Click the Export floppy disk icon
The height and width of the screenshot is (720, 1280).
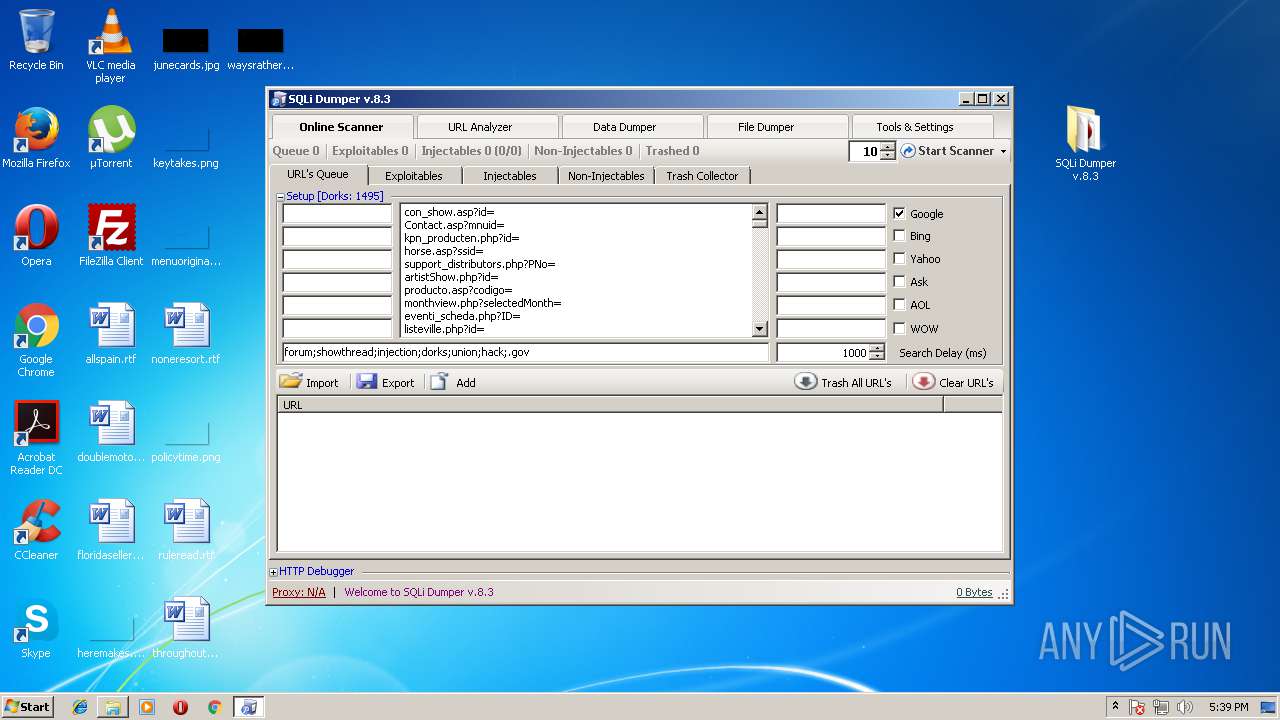tap(367, 382)
